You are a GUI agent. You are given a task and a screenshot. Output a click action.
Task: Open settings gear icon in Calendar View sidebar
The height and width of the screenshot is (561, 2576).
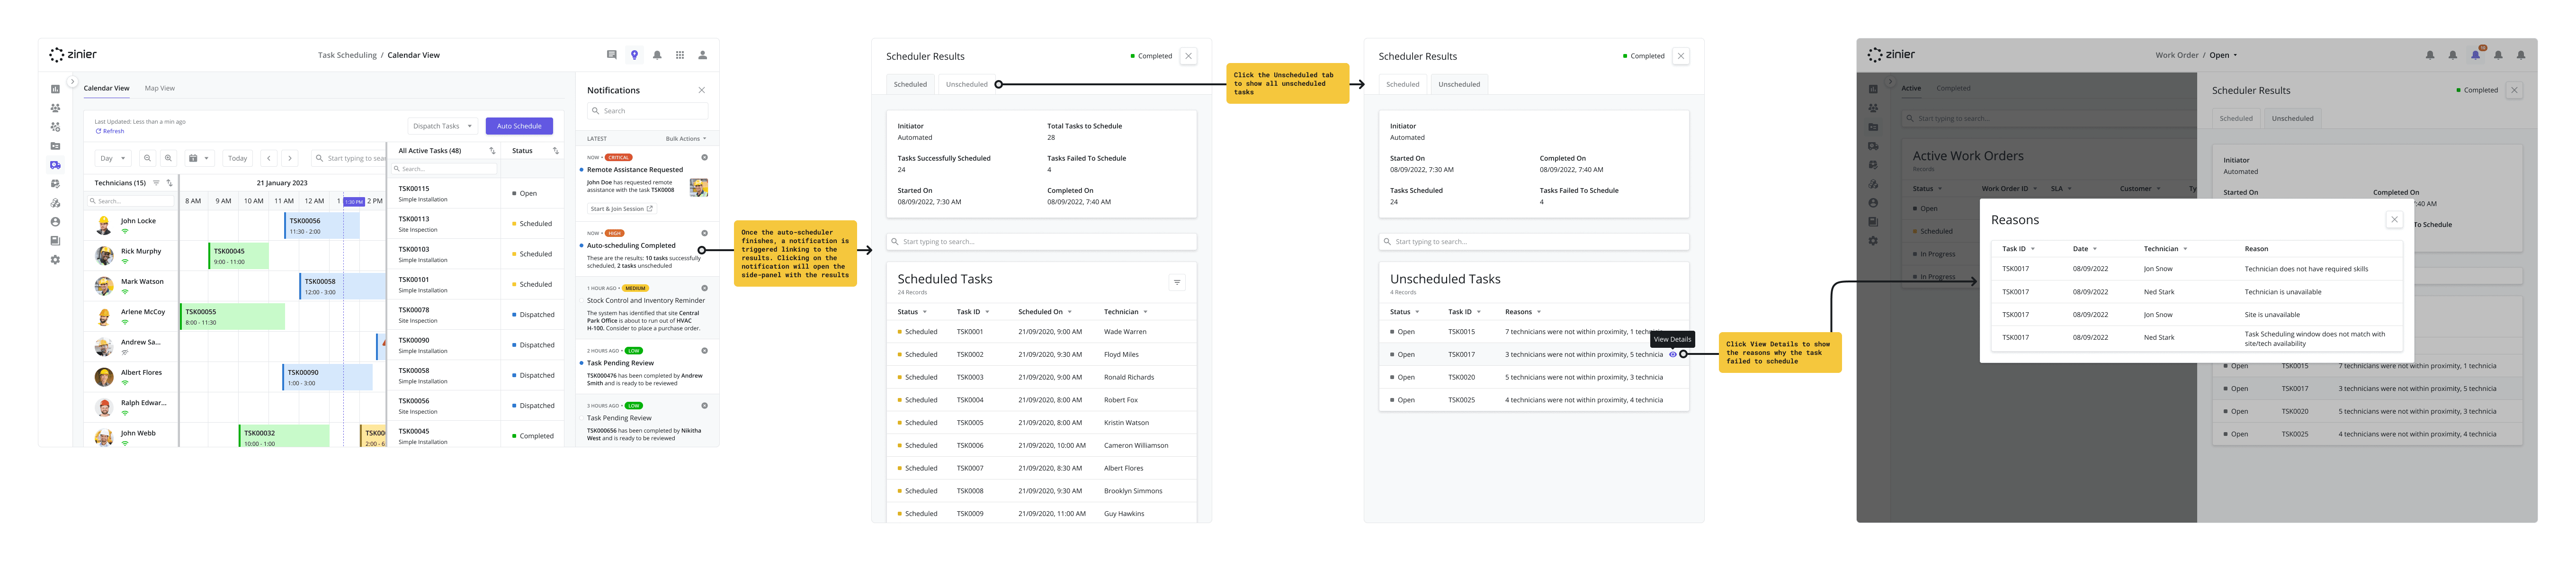click(55, 260)
